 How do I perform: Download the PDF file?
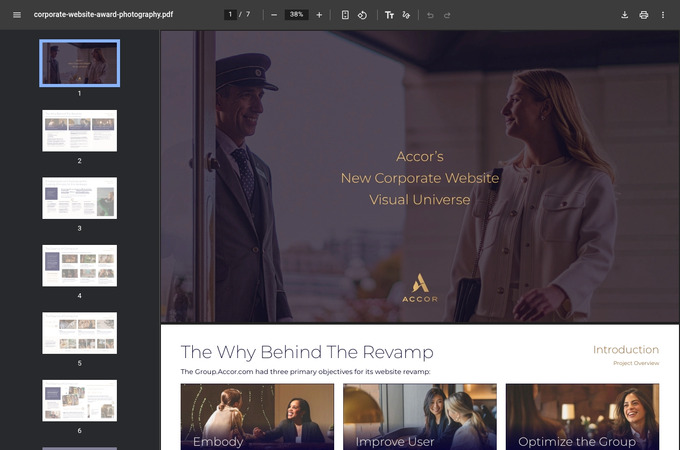coord(624,15)
